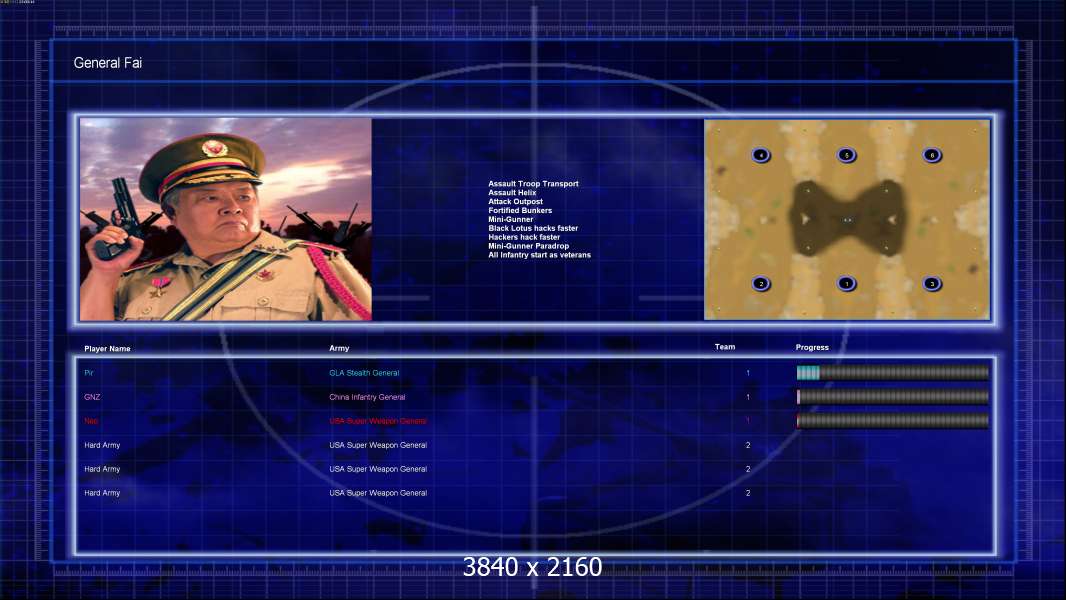The height and width of the screenshot is (600, 1066).
Task: Click 'China Infantry General' army entry
Action: [x=367, y=397]
